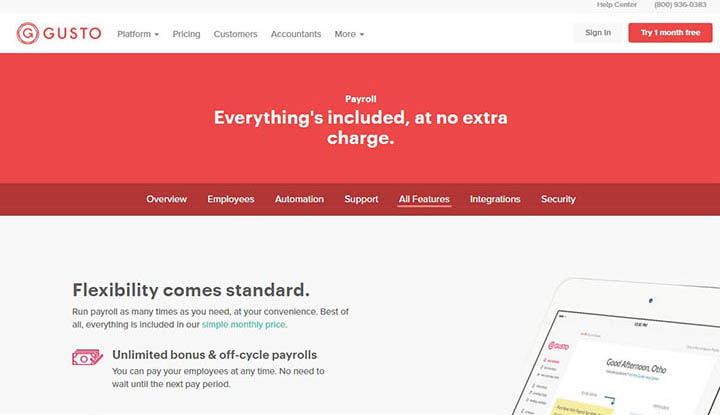The width and height of the screenshot is (720, 415).
Task: Click the Payroll label in the banner
Action: click(360, 99)
